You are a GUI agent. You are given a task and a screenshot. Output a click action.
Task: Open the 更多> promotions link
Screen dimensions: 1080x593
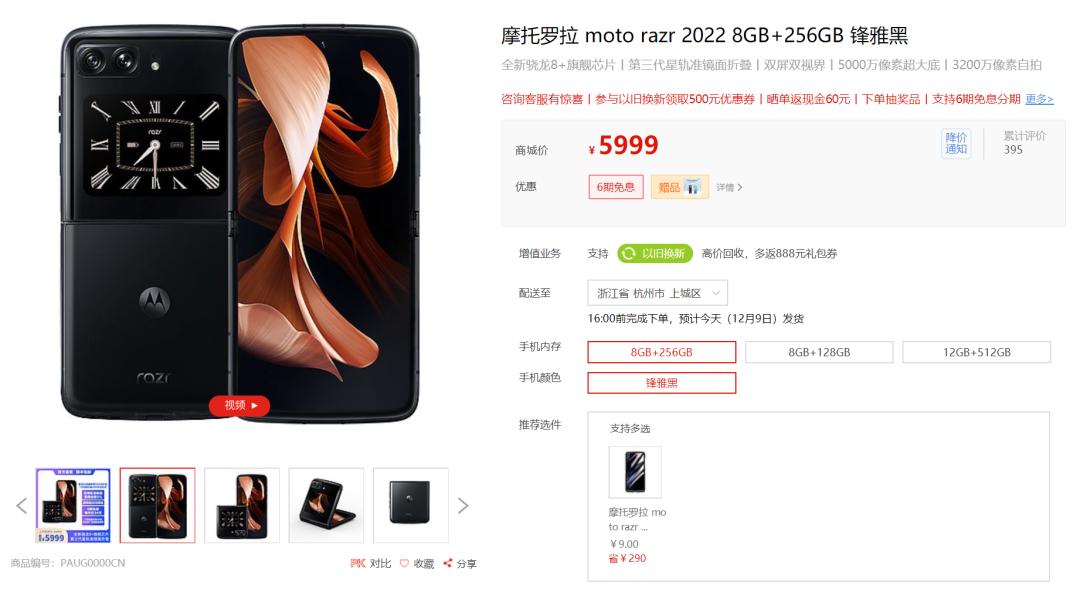(1039, 99)
